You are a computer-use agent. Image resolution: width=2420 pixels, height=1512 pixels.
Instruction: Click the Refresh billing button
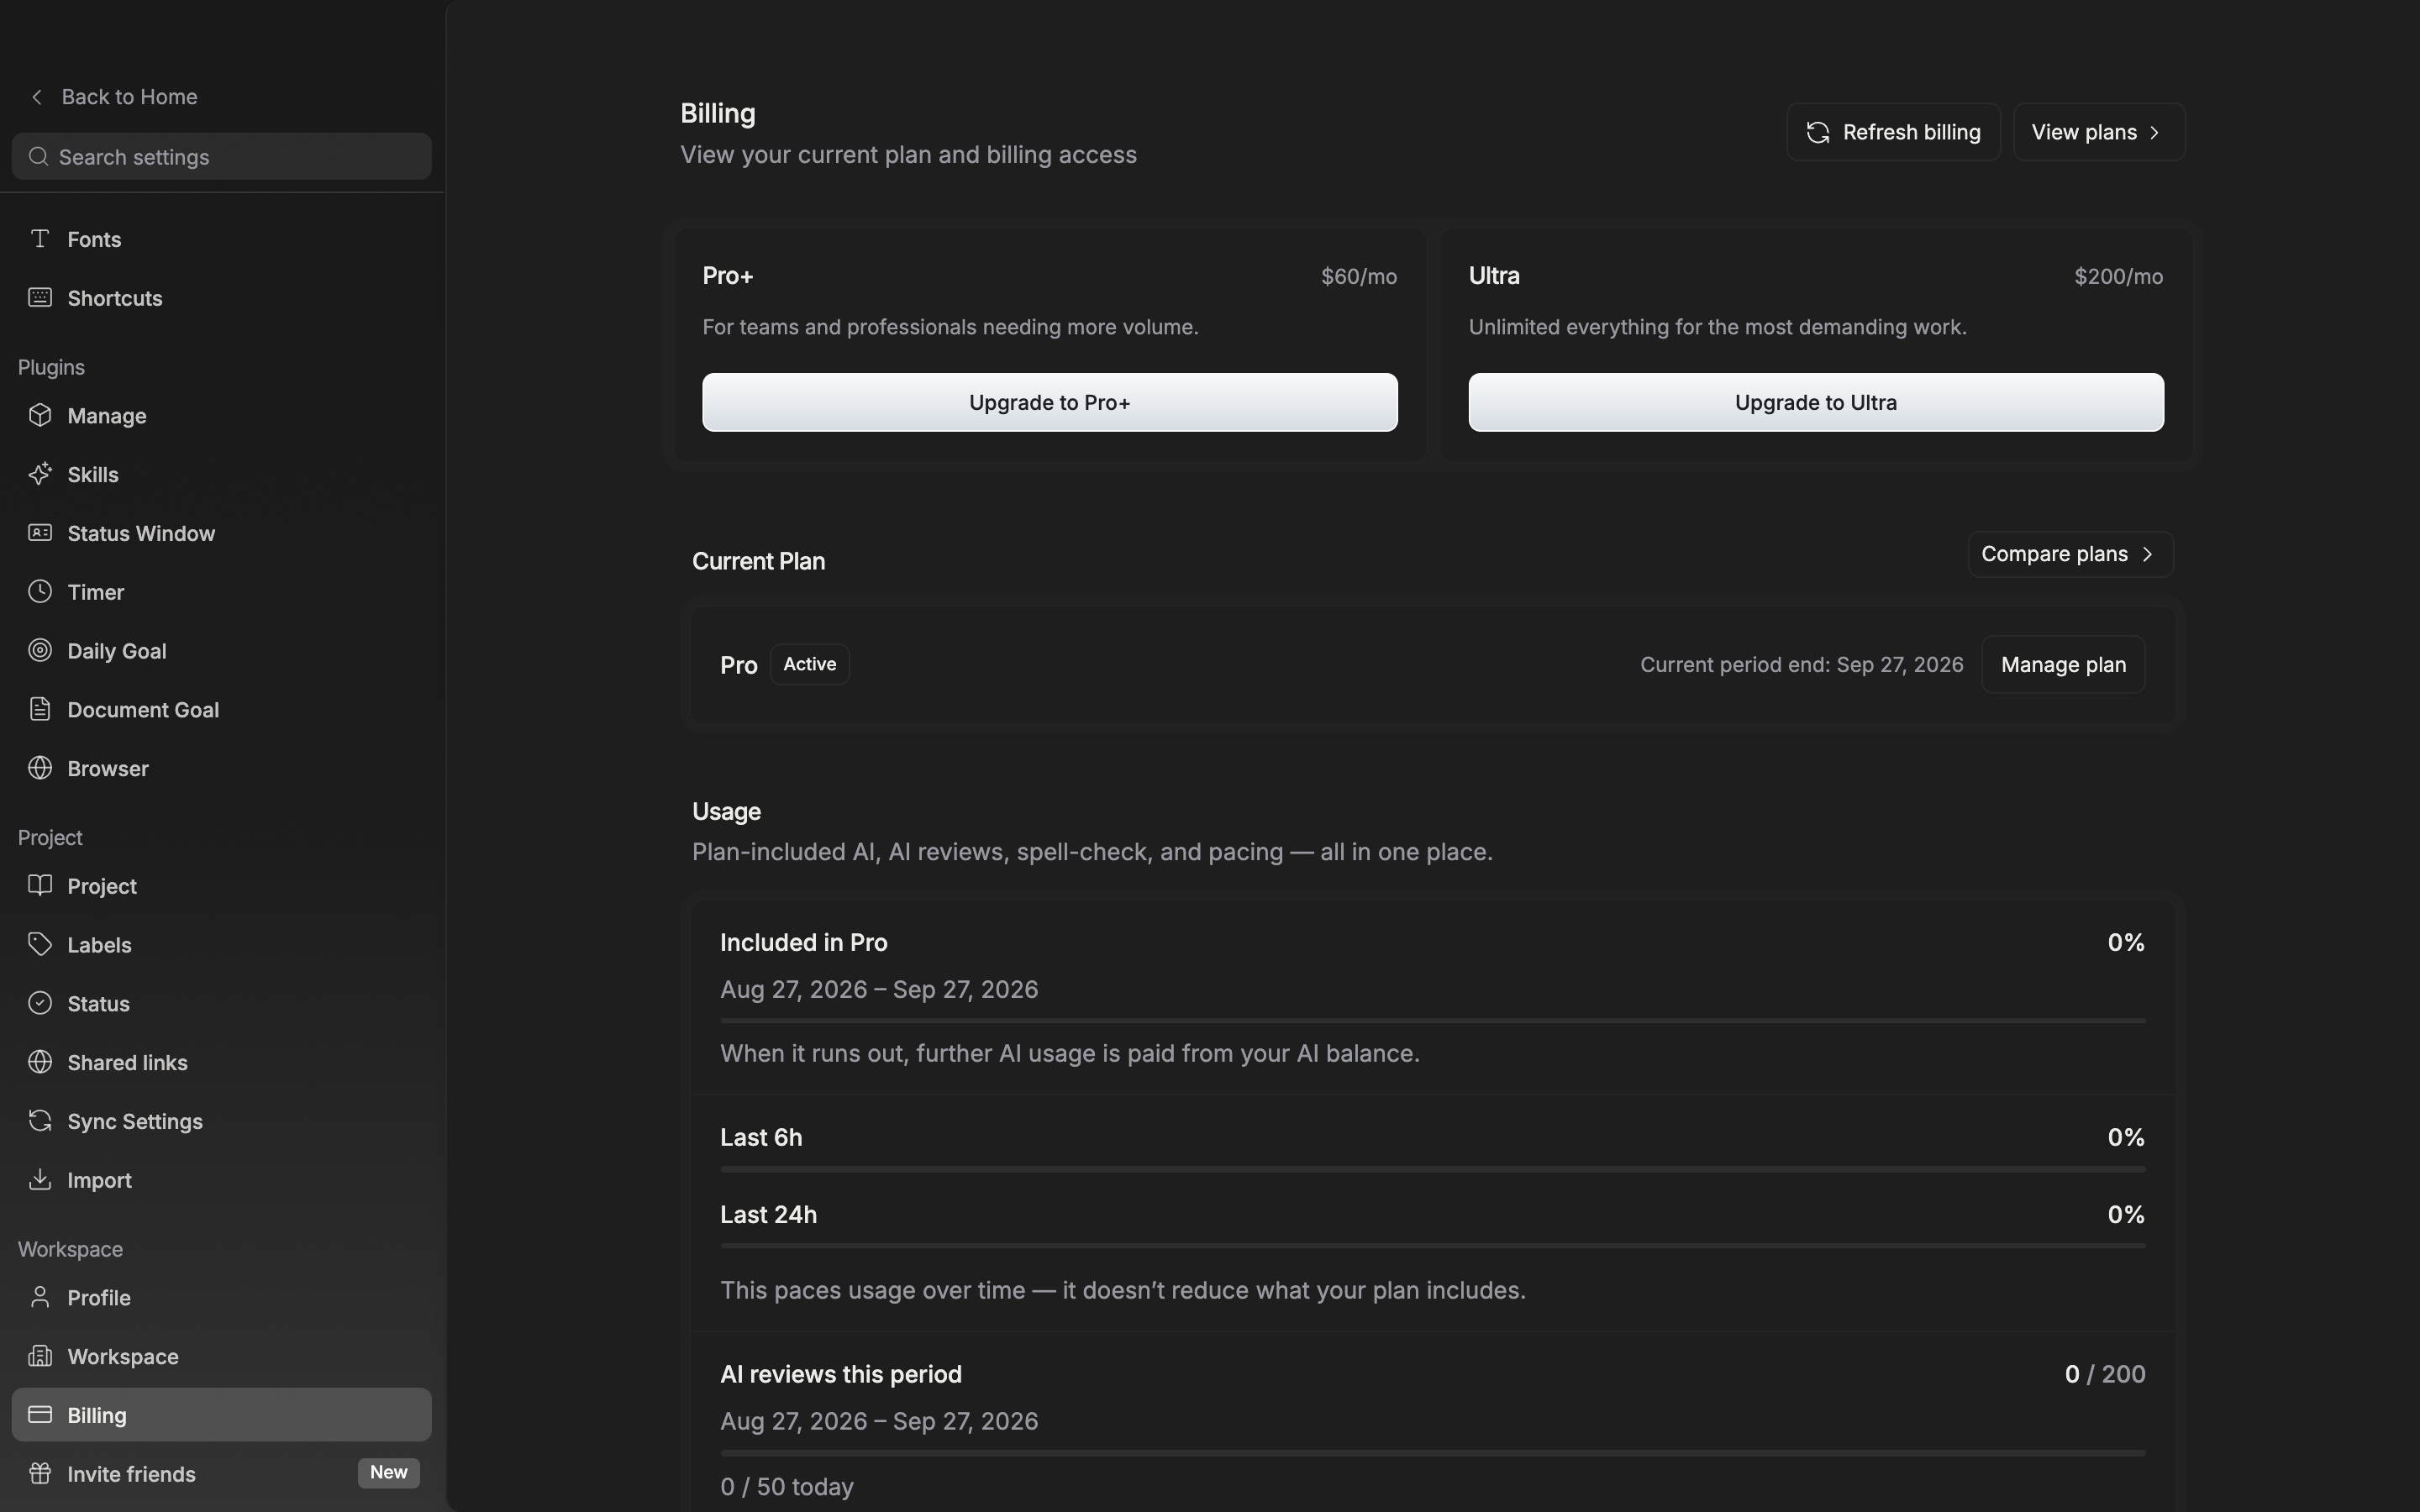pos(1893,132)
